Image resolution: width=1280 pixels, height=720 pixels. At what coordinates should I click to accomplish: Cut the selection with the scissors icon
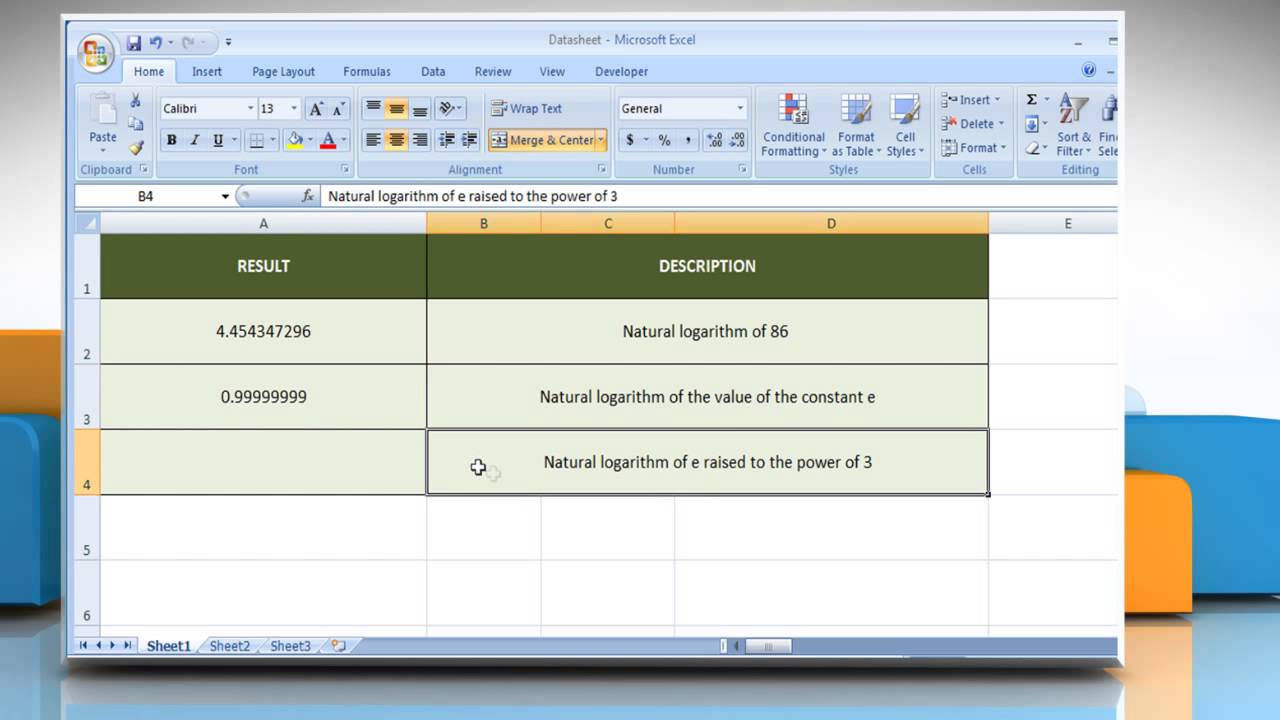136,101
